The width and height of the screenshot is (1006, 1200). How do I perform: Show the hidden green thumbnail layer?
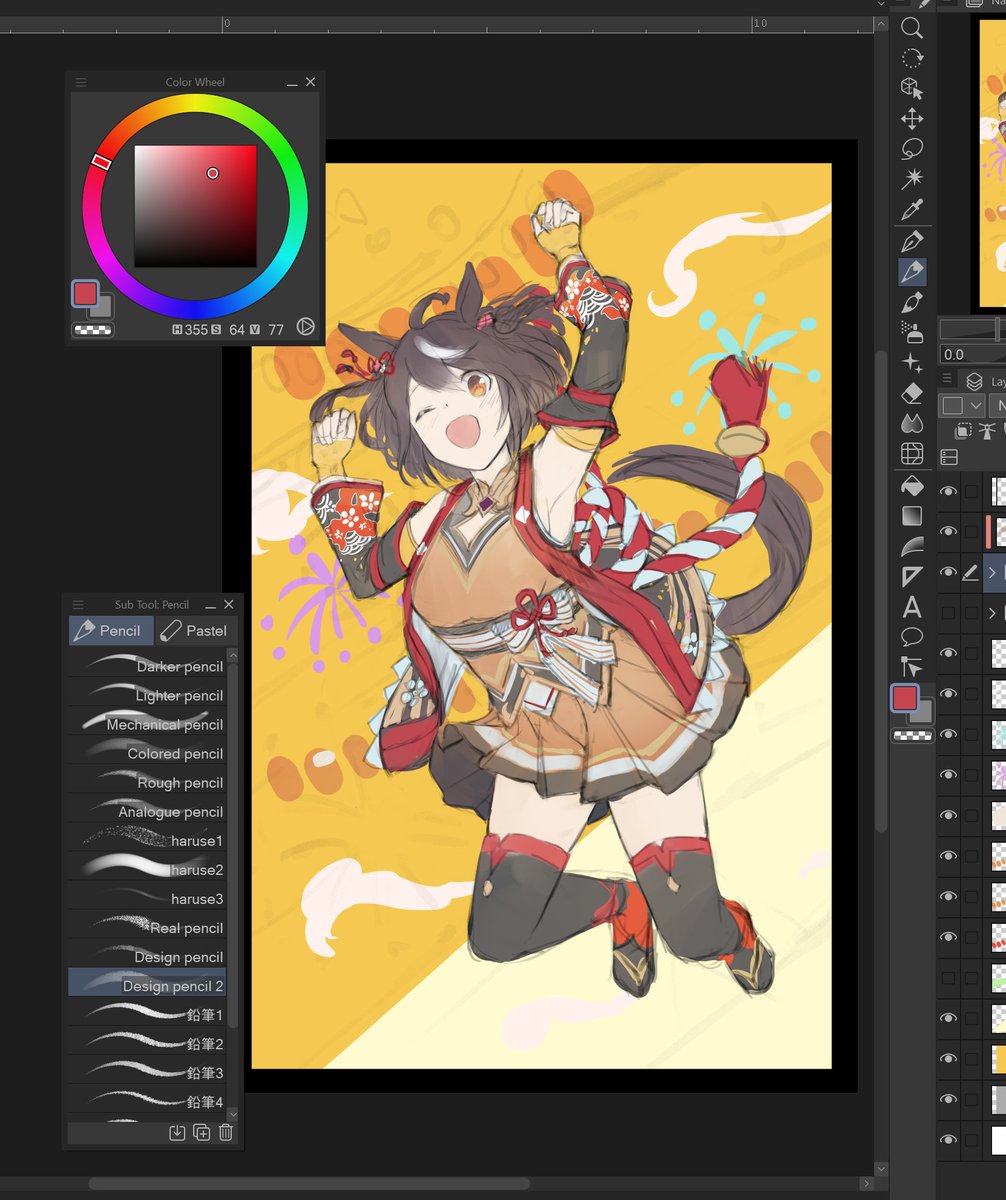(x=948, y=978)
